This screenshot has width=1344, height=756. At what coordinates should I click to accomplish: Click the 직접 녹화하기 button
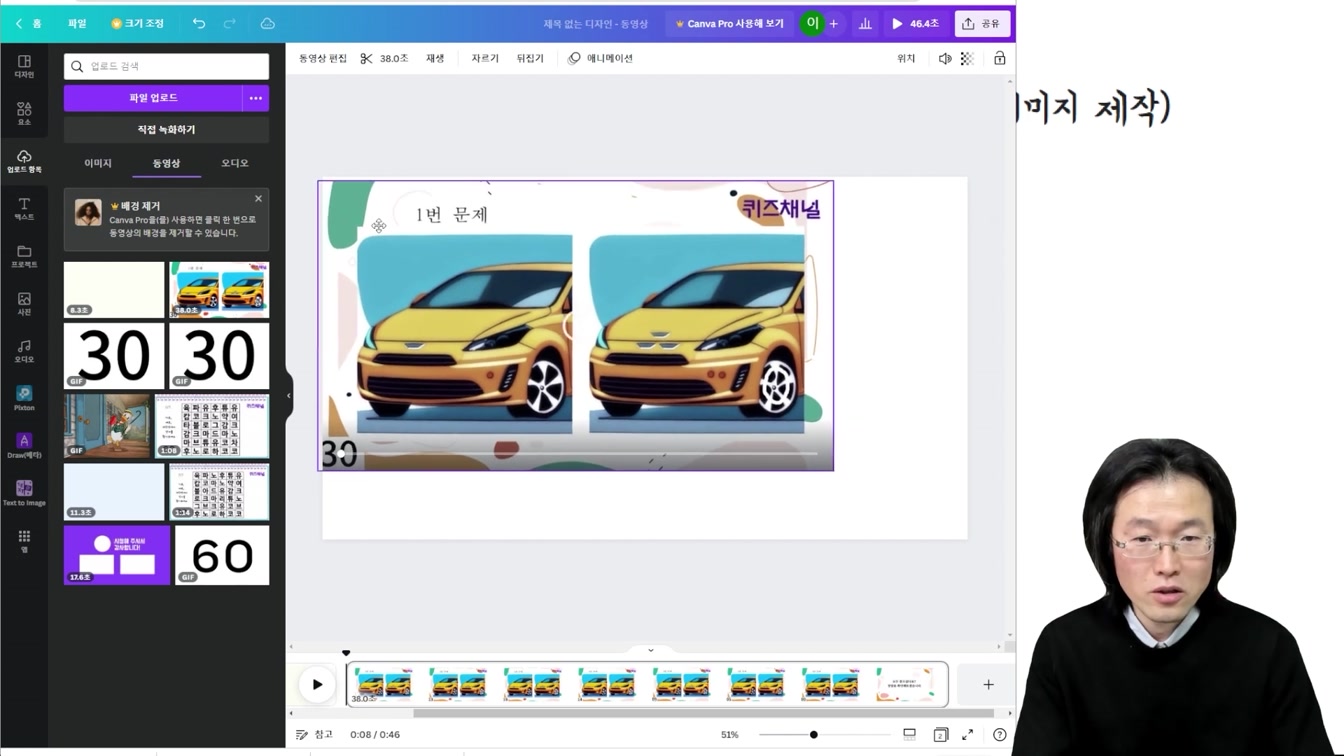click(166, 130)
